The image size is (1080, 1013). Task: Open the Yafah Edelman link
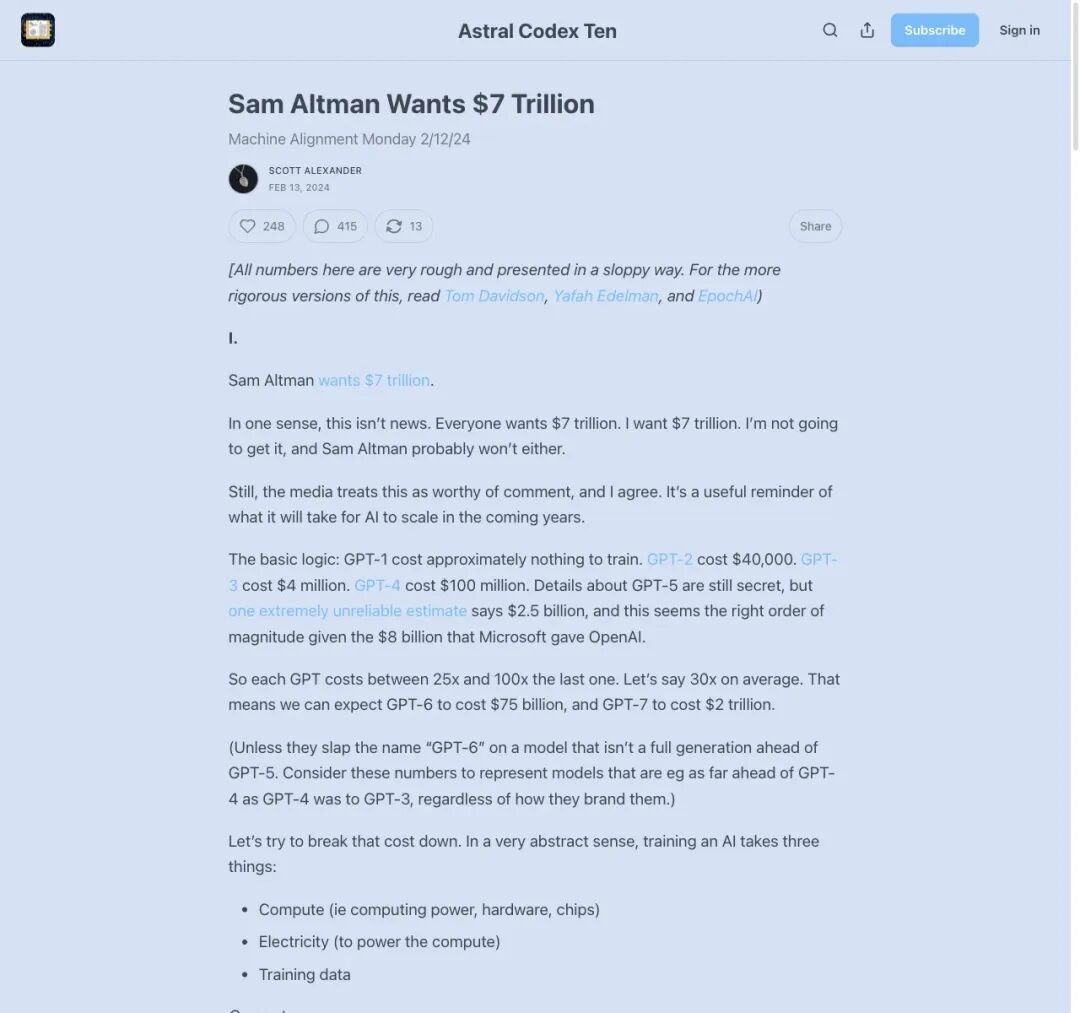coord(606,296)
